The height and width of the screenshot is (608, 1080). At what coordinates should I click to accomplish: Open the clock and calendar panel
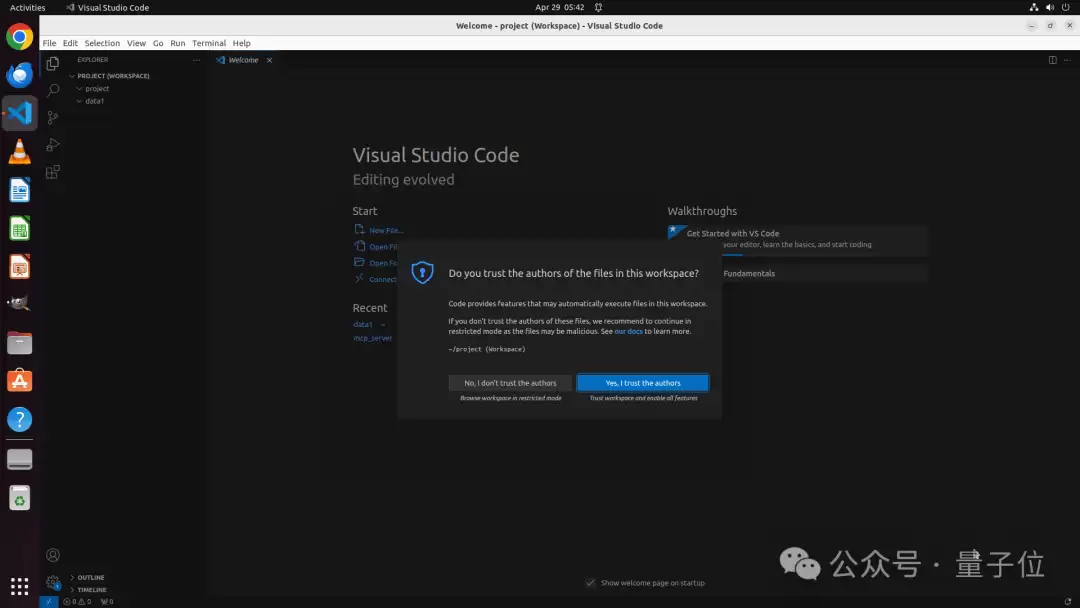(559, 8)
